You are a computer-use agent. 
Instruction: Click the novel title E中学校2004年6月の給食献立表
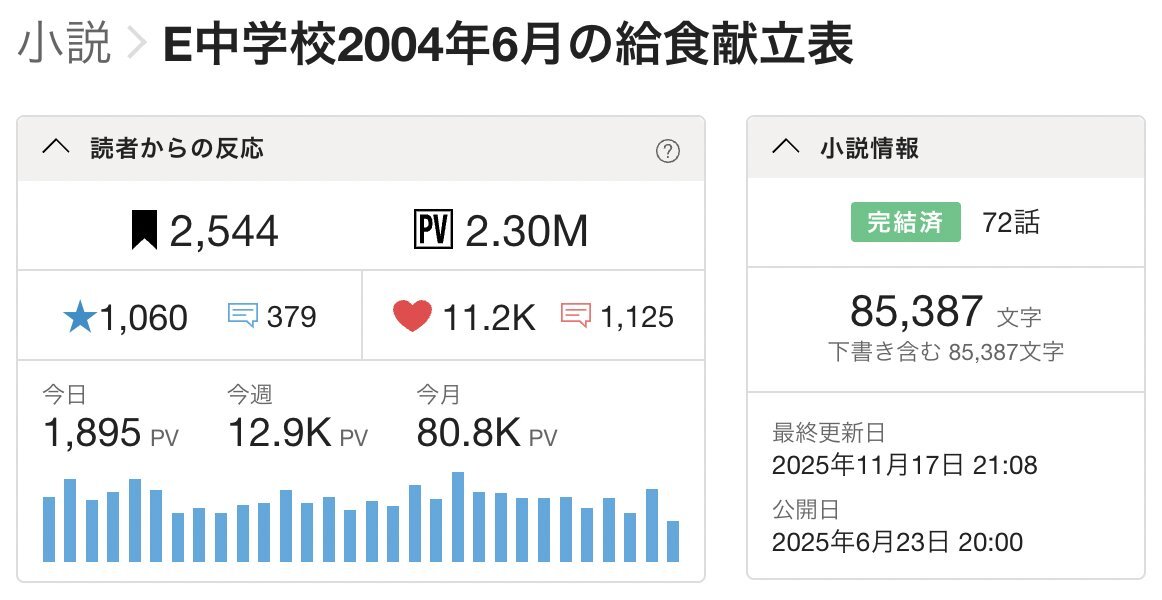coord(508,48)
